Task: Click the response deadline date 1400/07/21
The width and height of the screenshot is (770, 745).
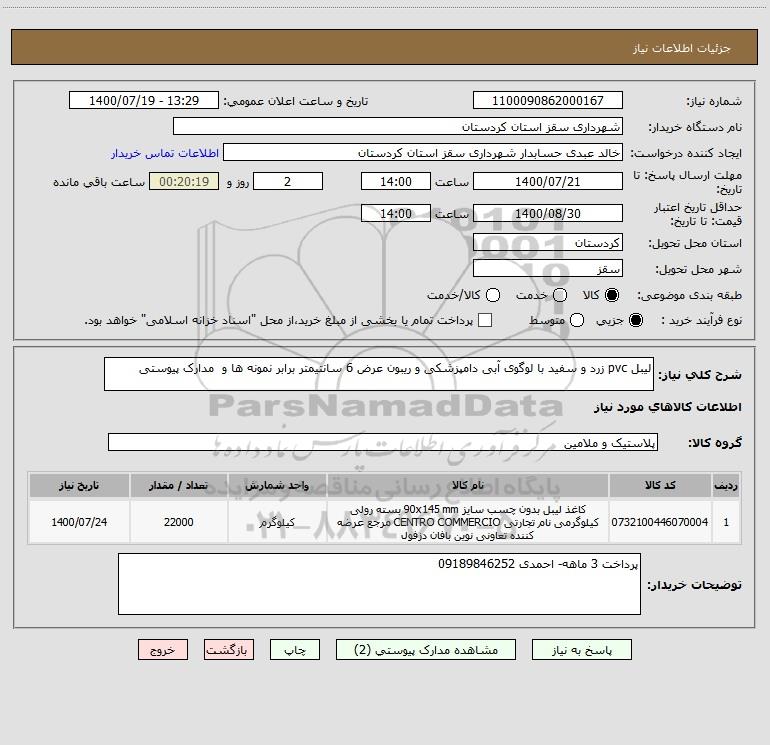Action: point(548,181)
